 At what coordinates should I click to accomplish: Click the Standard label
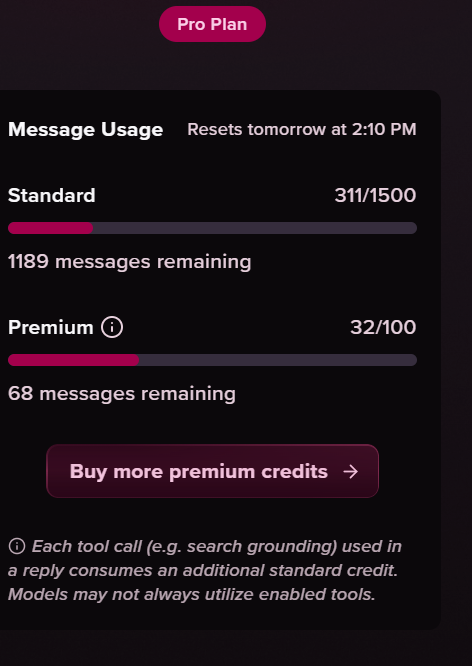click(x=52, y=195)
